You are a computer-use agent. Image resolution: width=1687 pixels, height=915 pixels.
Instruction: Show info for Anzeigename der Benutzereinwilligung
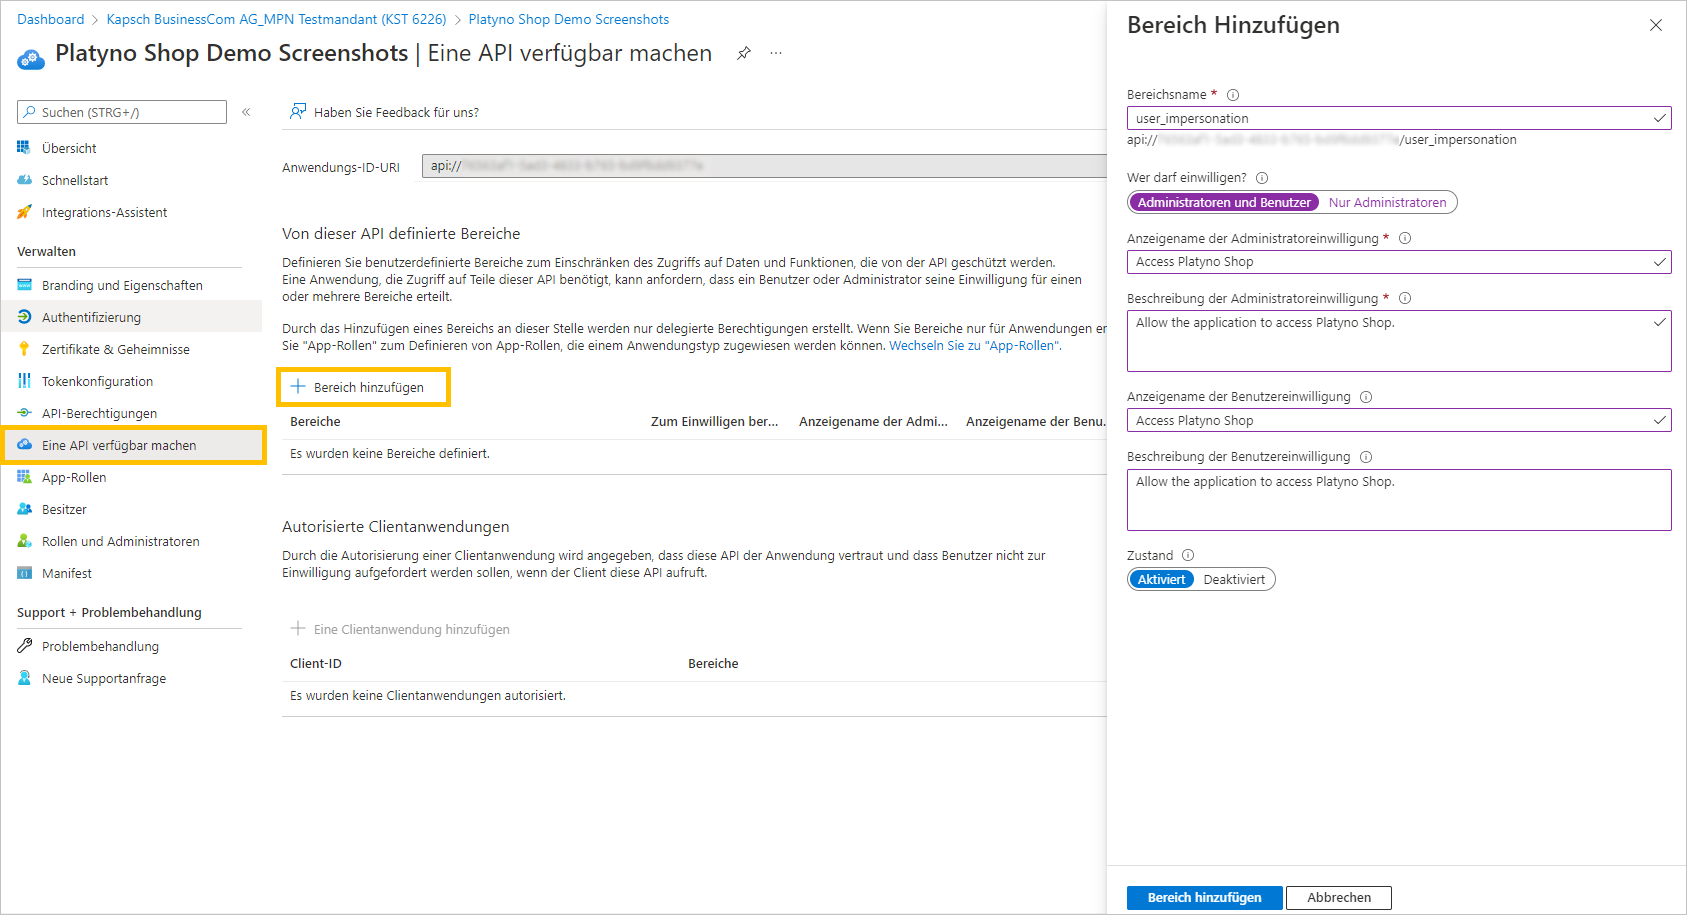[x=1366, y=397]
